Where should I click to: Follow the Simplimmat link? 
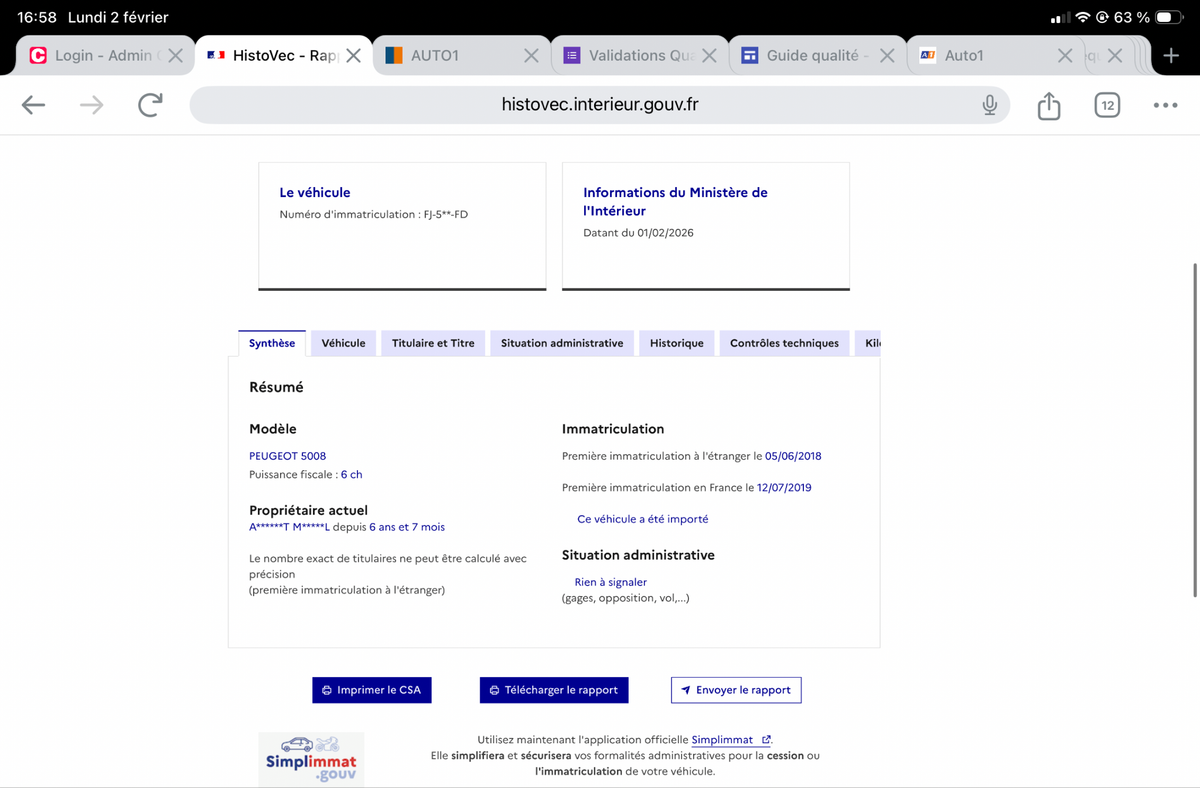pos(722,740)
